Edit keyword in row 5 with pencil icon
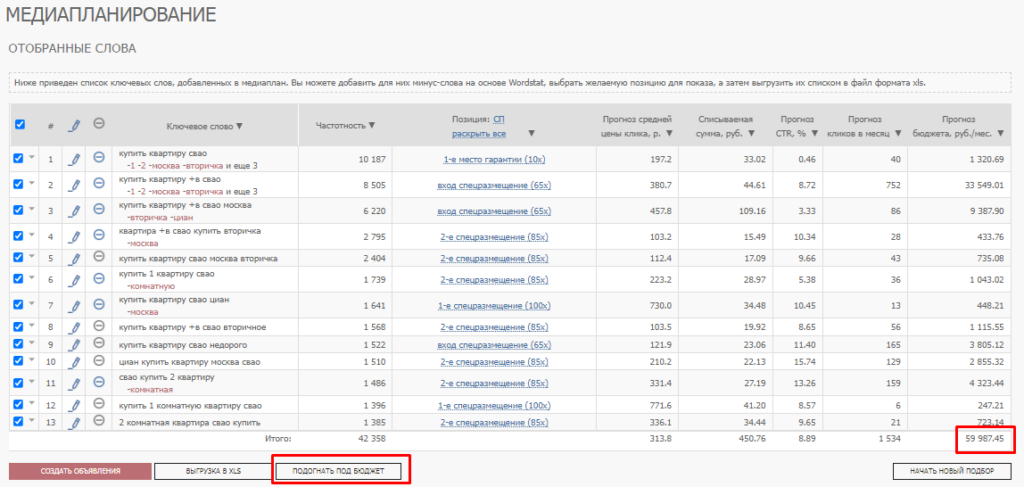This screenshot has width=1024, height=487. click(x=73, y=258)
